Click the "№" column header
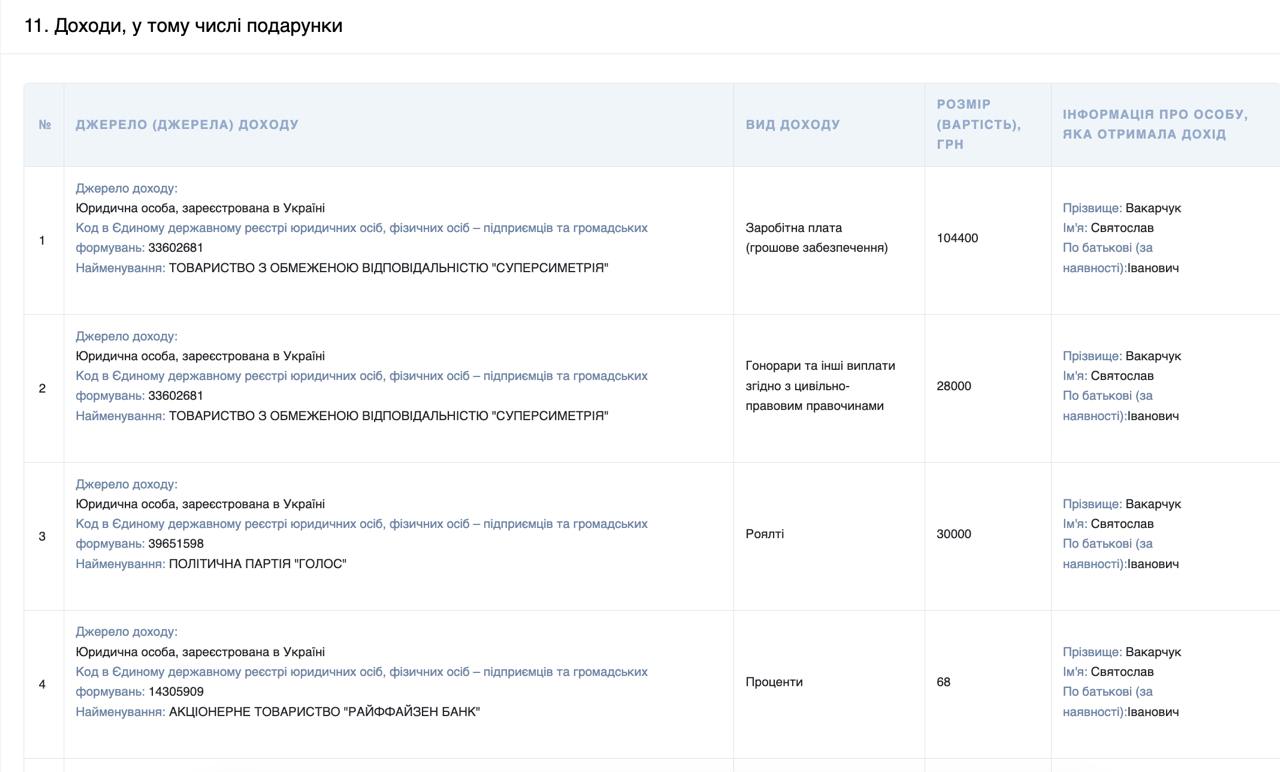Viewport: 1280px width, 772px height. (42, 124)
